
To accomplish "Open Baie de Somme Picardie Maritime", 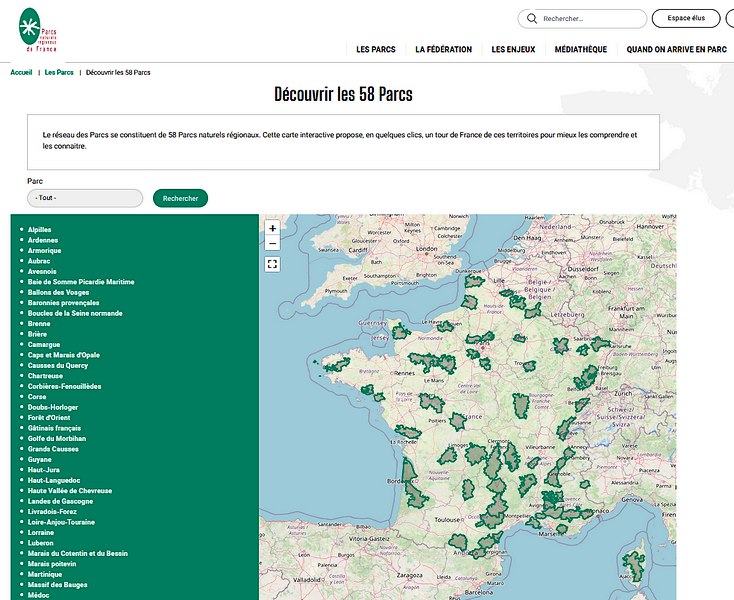I will [x=81, y=282].
